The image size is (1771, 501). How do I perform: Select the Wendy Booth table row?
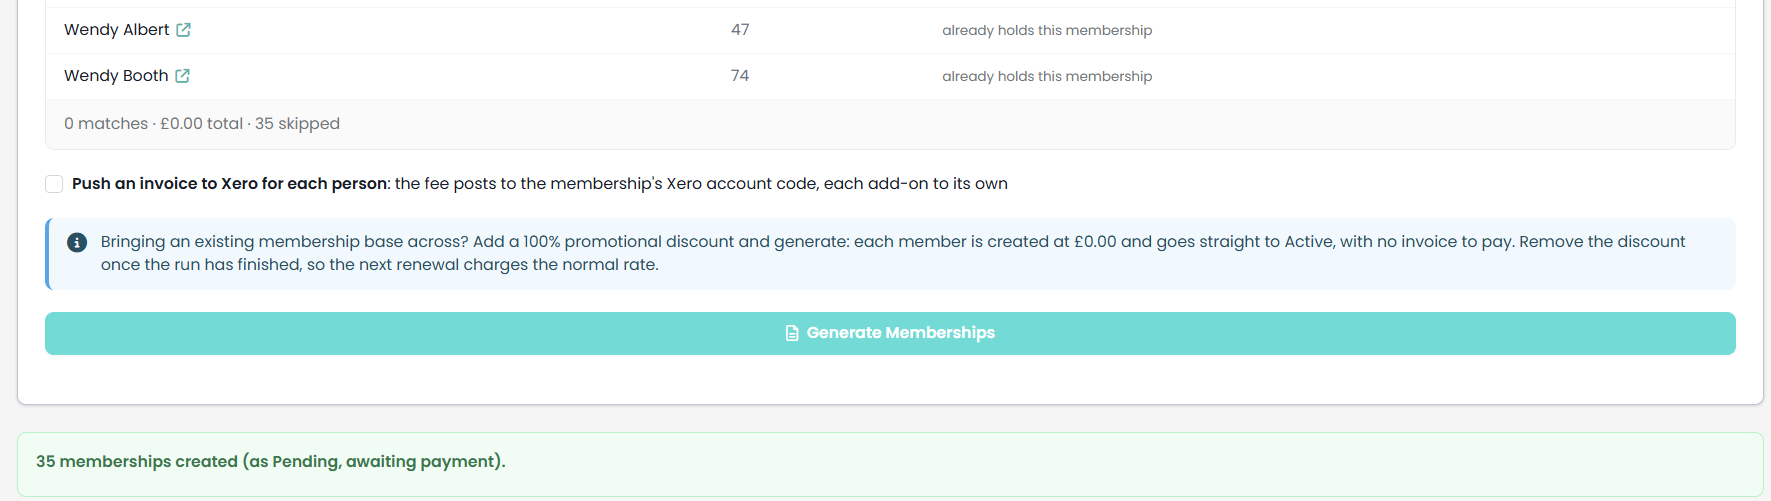(x=890, y=76)
